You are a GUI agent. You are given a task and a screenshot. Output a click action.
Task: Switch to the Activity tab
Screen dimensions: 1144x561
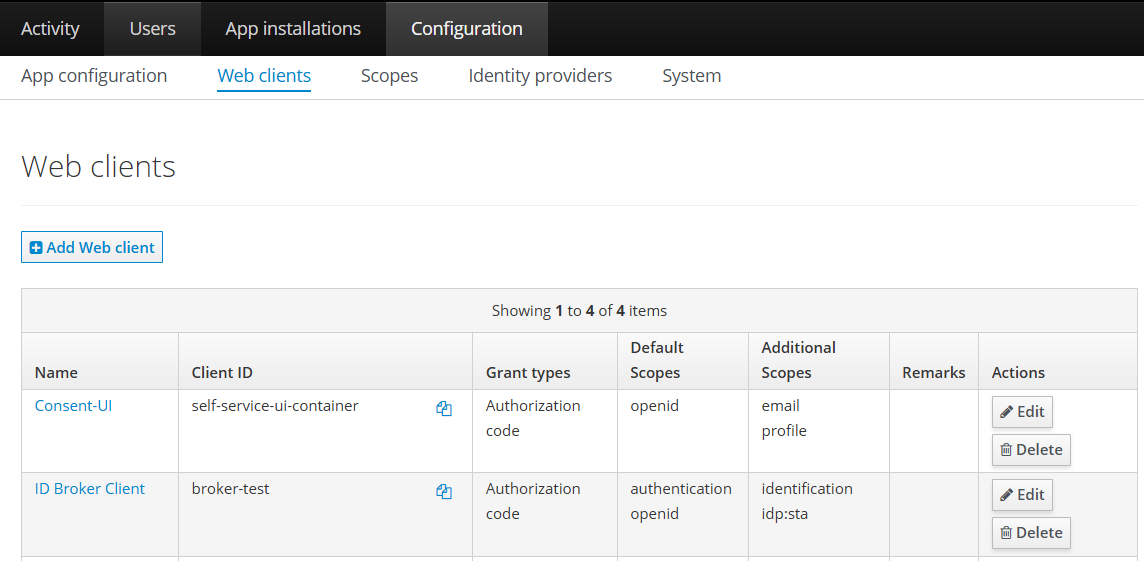pyautogui.click(x=50, y=28)
